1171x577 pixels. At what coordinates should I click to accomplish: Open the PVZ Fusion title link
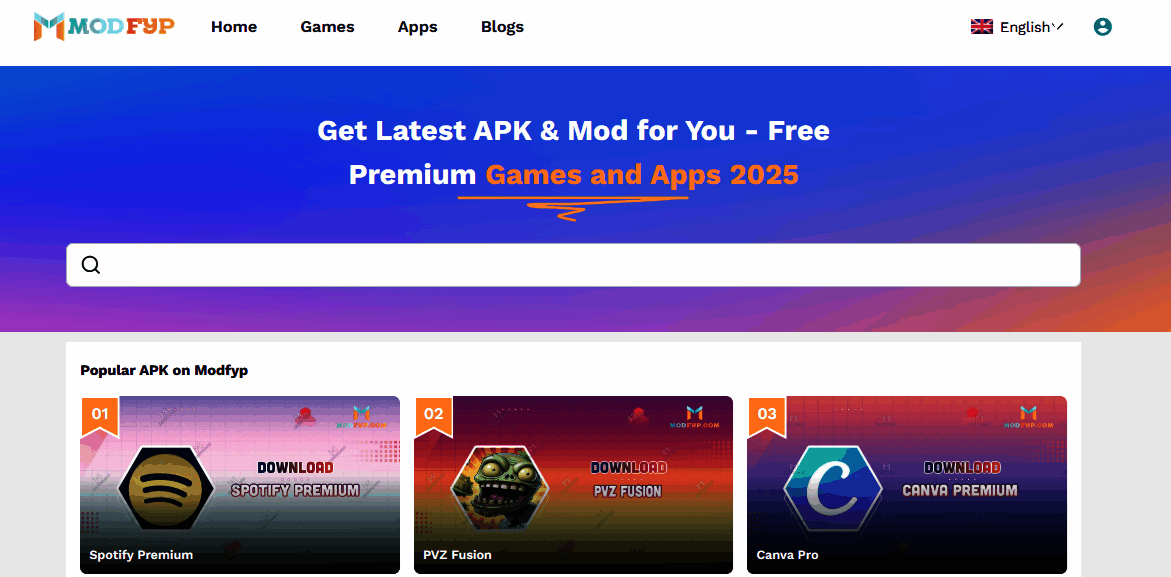pyautogui.click(x=457, y=555)
